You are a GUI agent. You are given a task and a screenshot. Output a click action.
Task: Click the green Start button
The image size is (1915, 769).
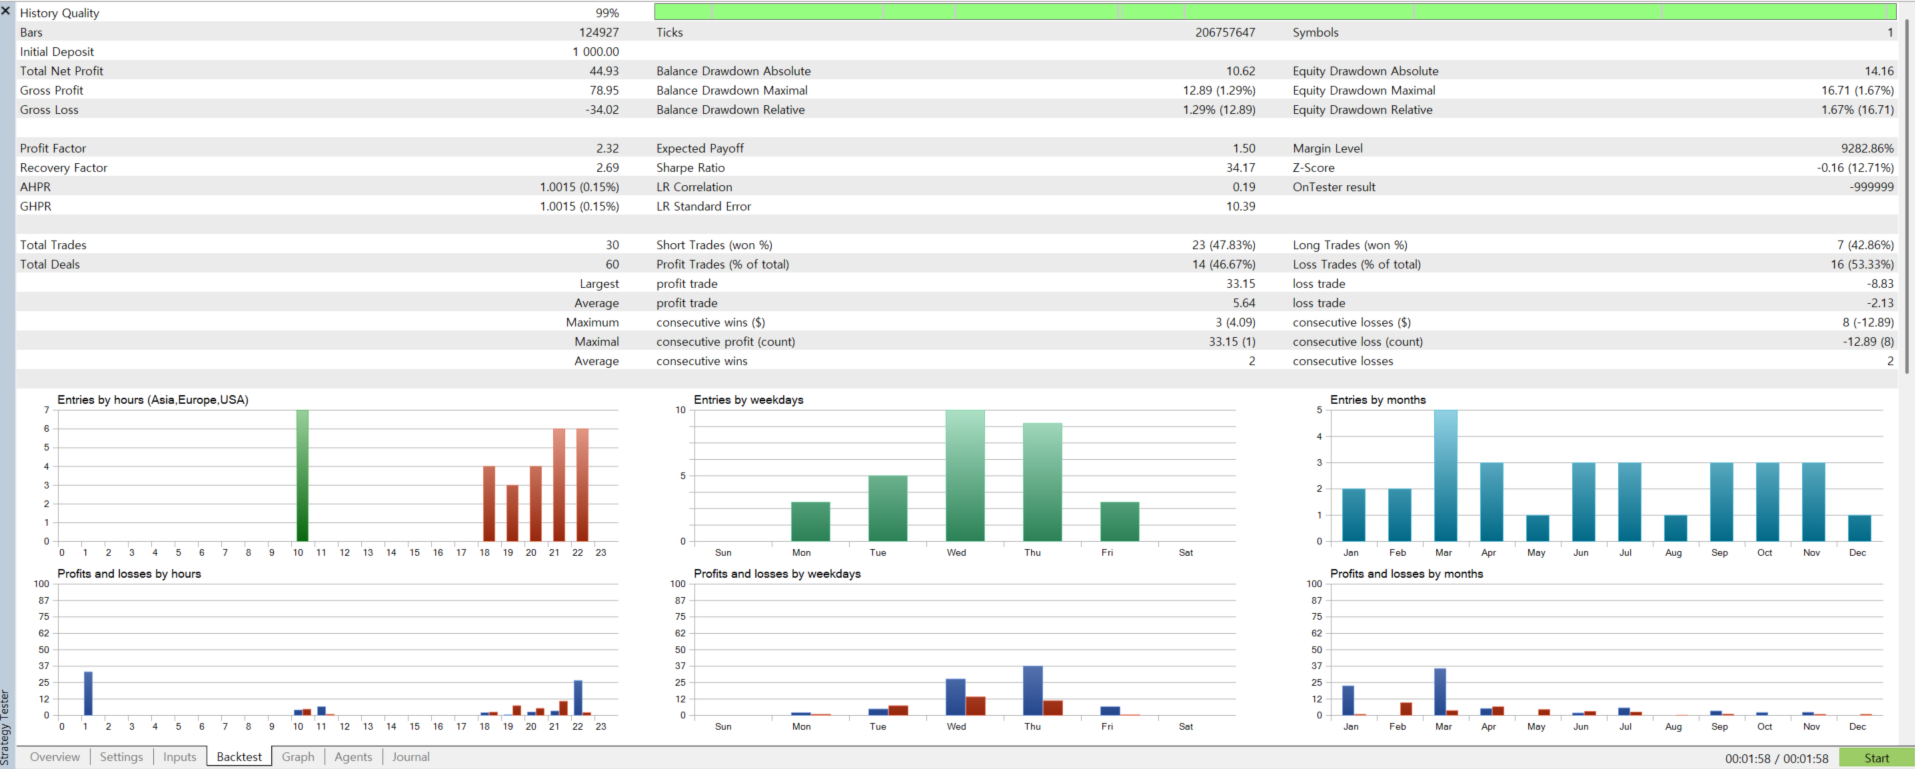pyautogui.click(x=1876, y=758)
